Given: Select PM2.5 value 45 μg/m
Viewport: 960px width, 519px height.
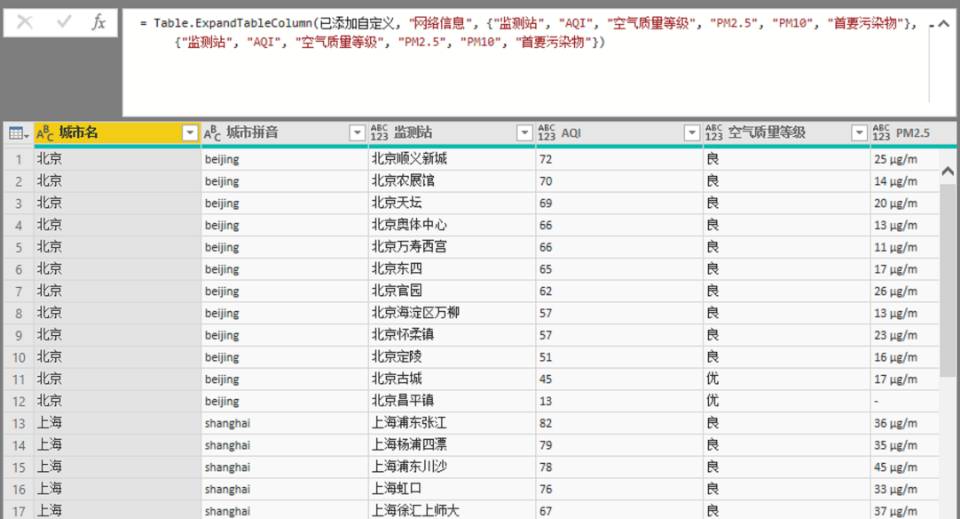Looking at the screenshot, I should pos(905,468).
